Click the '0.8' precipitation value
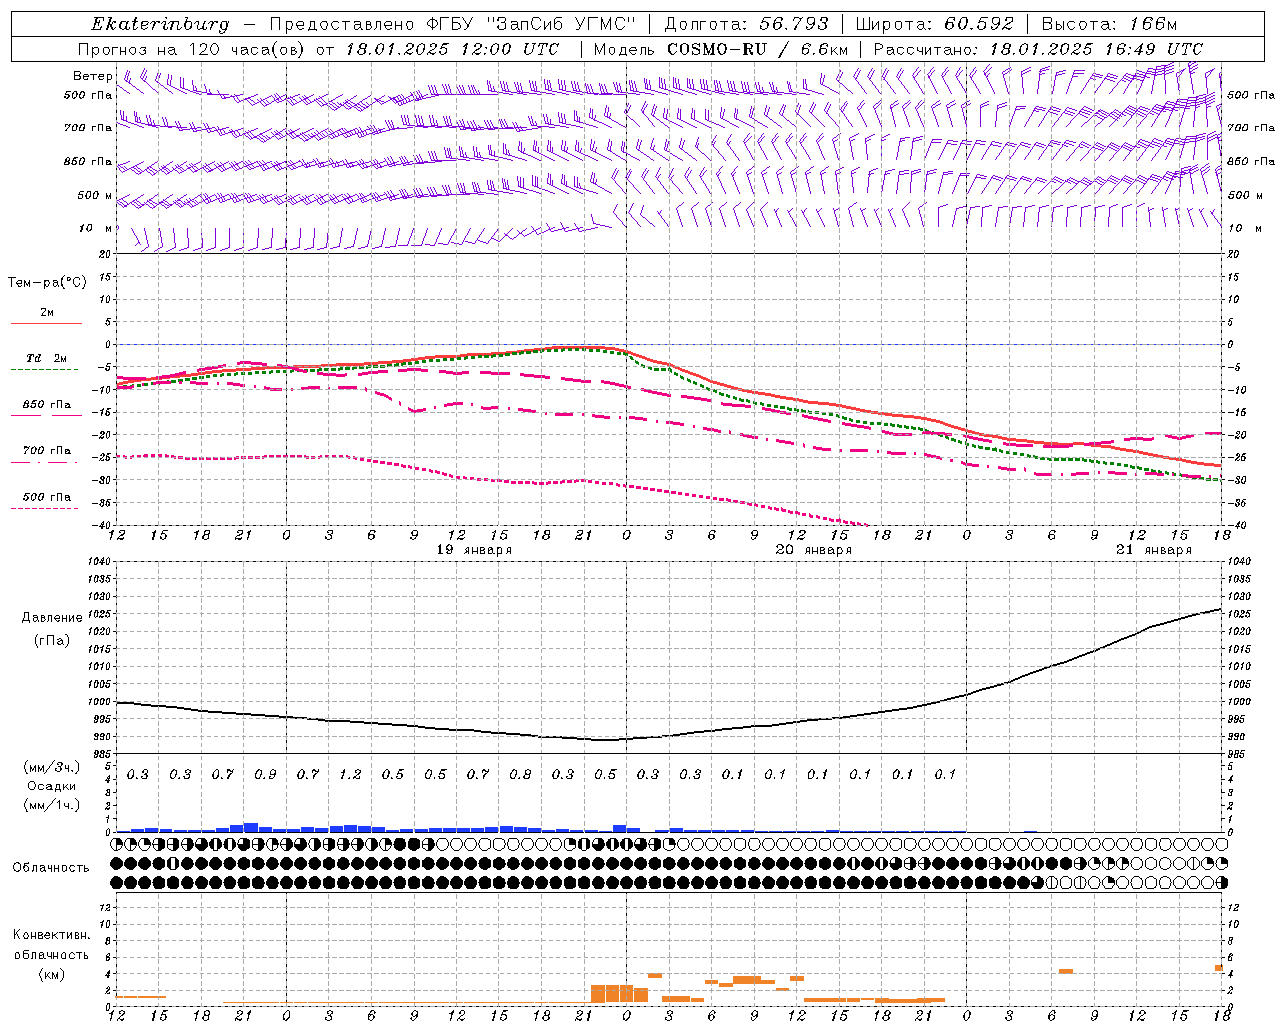Image resolution: width=1280 pixels, height=1024 pixels. [520, 774]
